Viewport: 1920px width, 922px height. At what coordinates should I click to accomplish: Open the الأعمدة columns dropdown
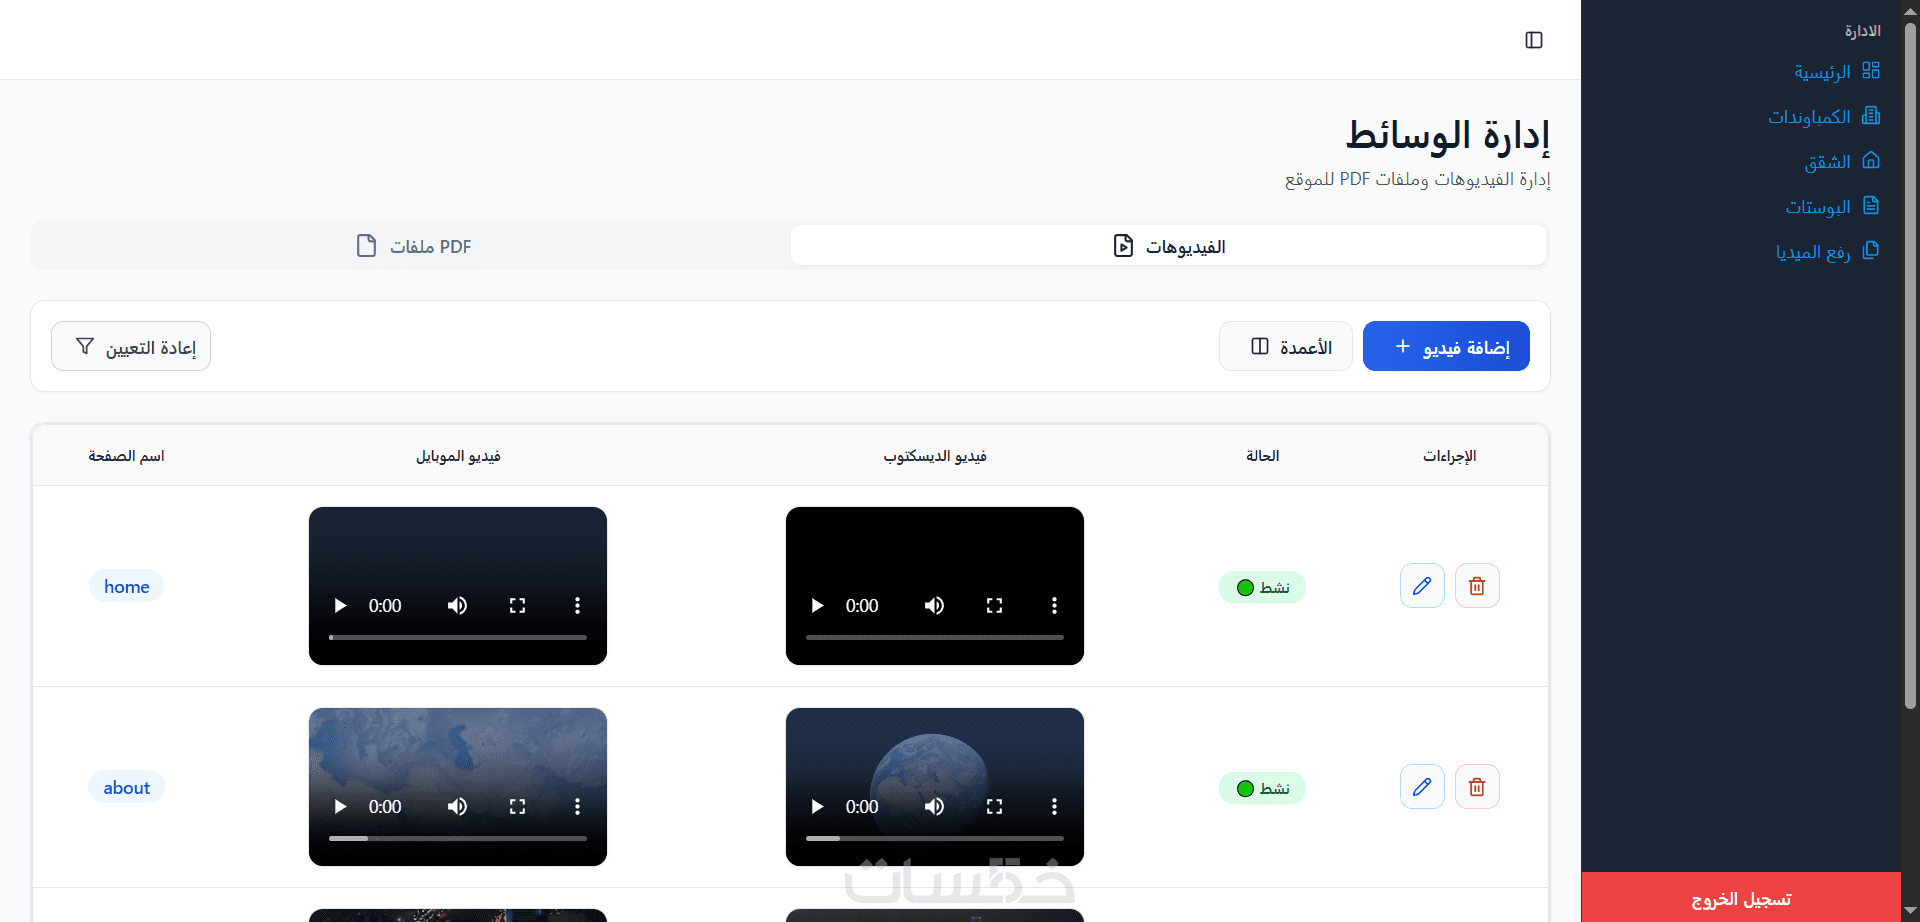click(1286, 346)
